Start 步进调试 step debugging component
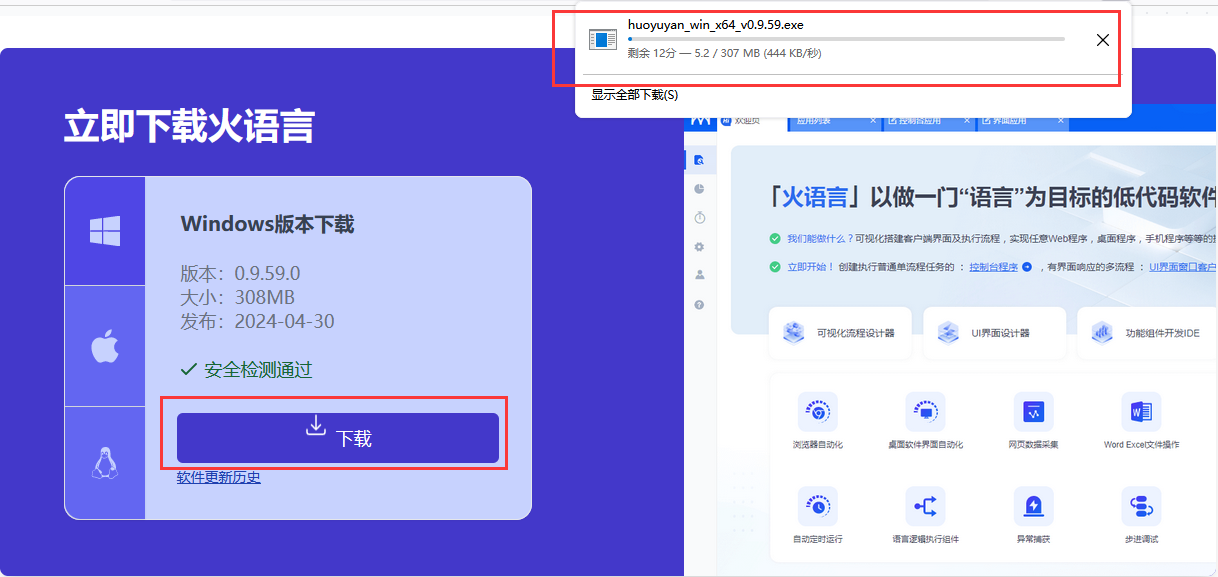The image size is (1218, 577). (1141, 507)
